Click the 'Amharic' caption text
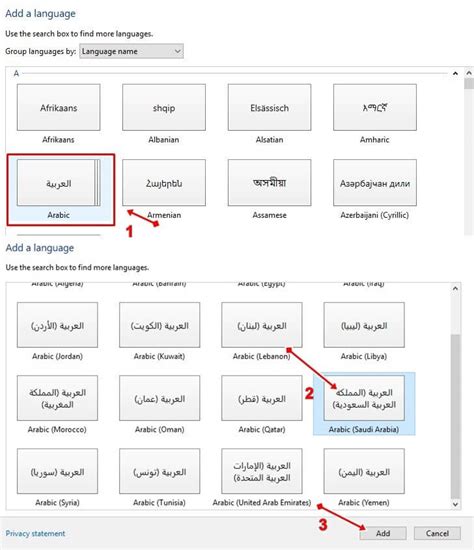This screenshot has width=474, height=550. click(375, 140)
